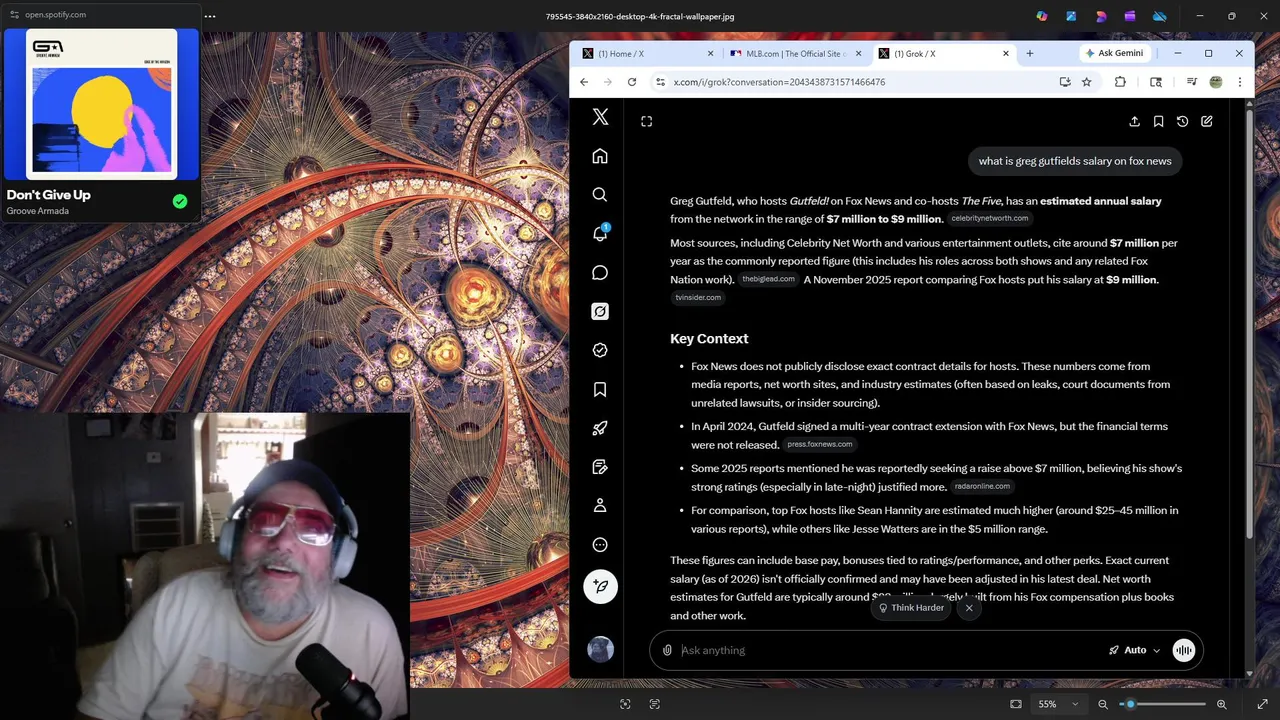1280x720 pixels.
Task: Open a new Chrome tab
Action: [1030, 53]
